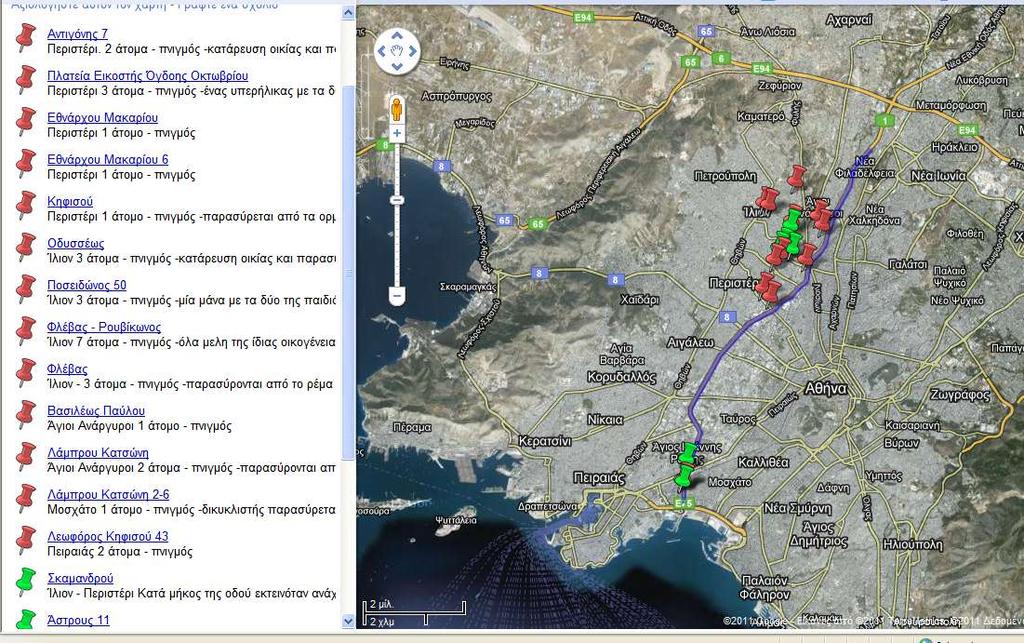Open the Βασιλέως Παύλου link
Viewport: 1024px width, 643px height.
(x=96, y=411)
